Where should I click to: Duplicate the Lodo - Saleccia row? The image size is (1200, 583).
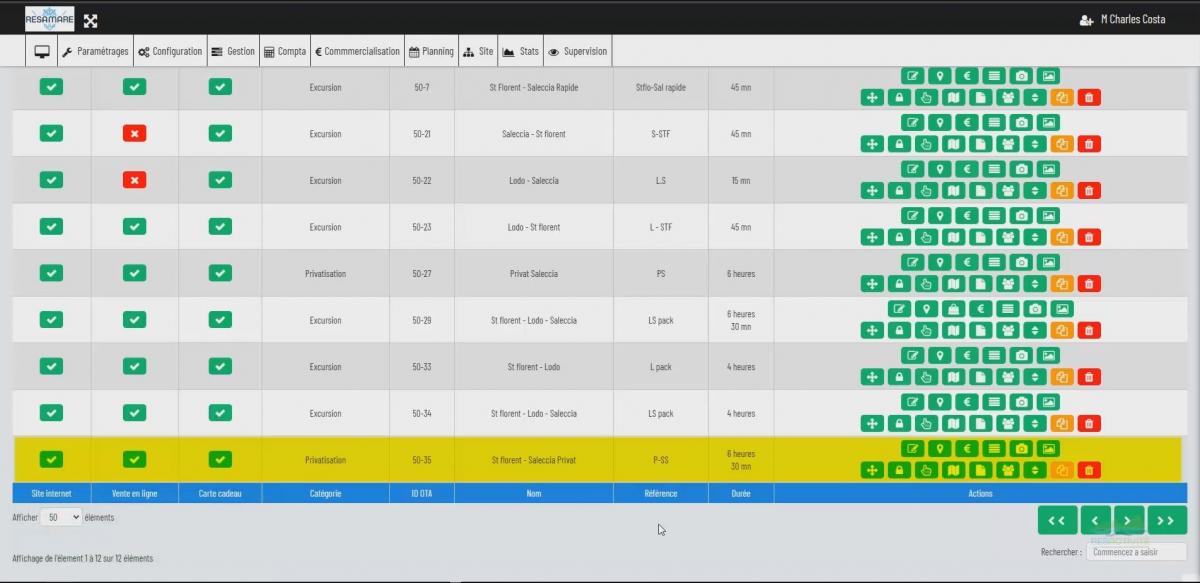[1062, 191]
